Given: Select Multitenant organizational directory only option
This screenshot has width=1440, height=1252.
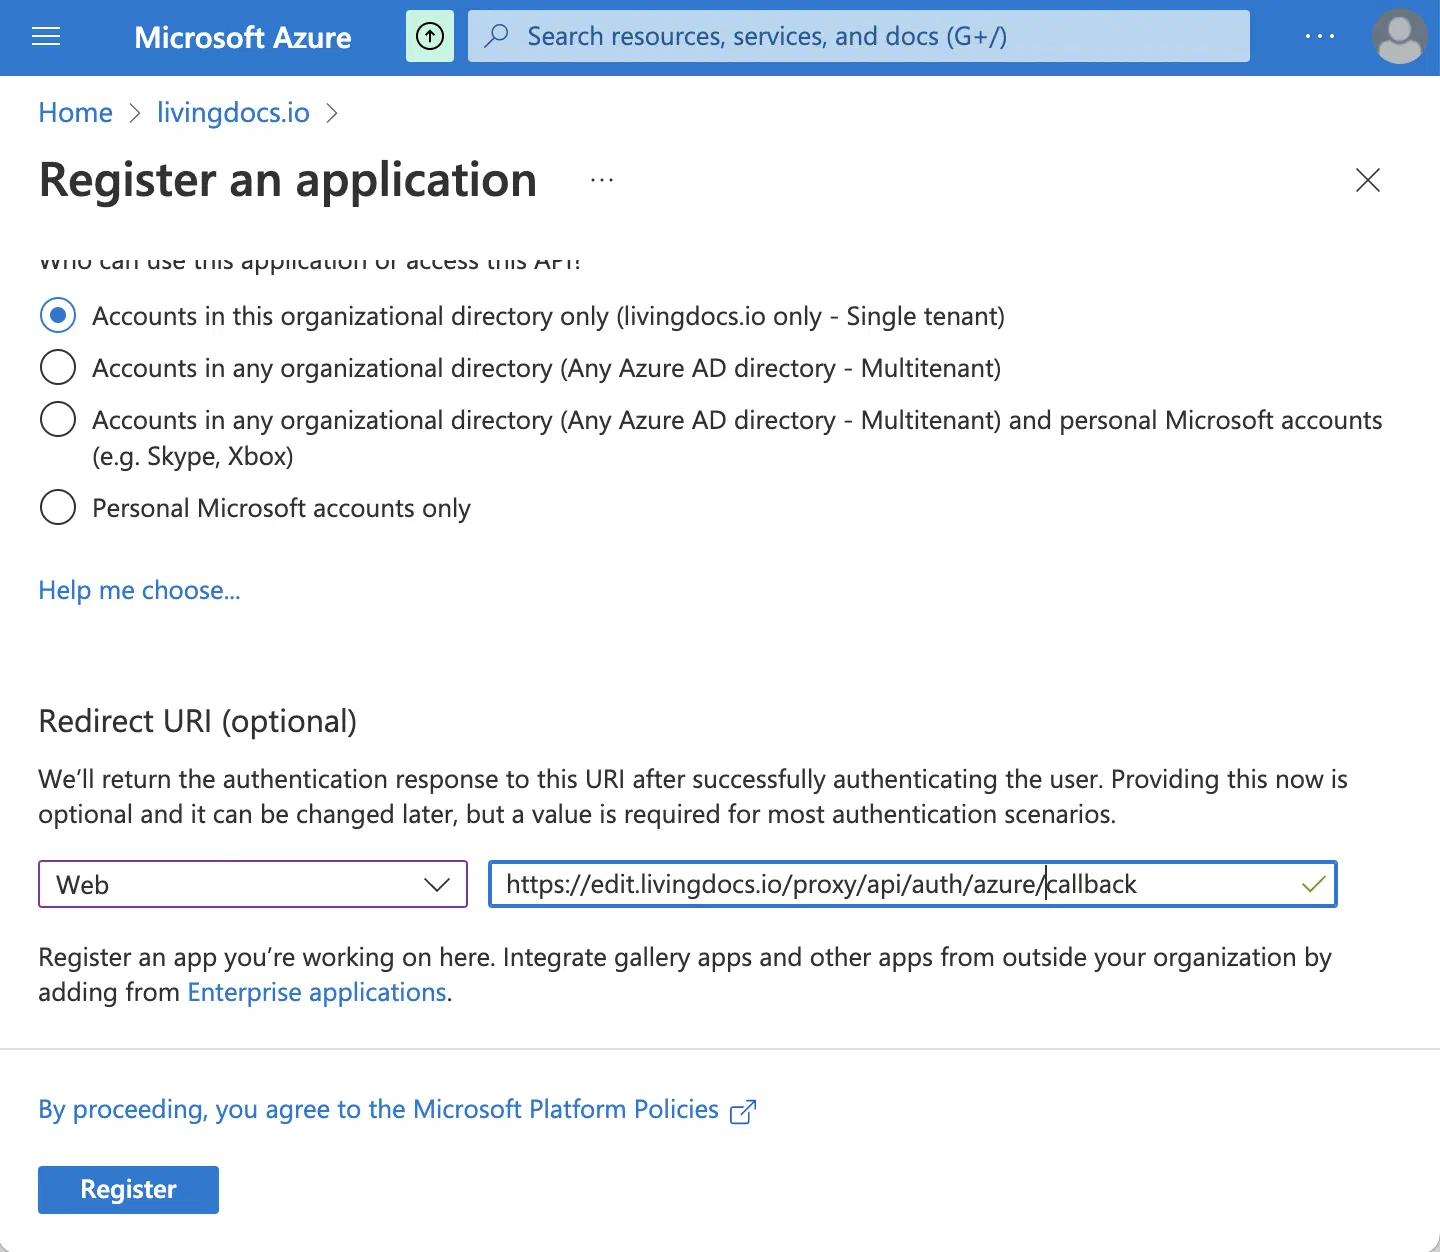Looking at the screenshot, I should [x=58, y=368].
